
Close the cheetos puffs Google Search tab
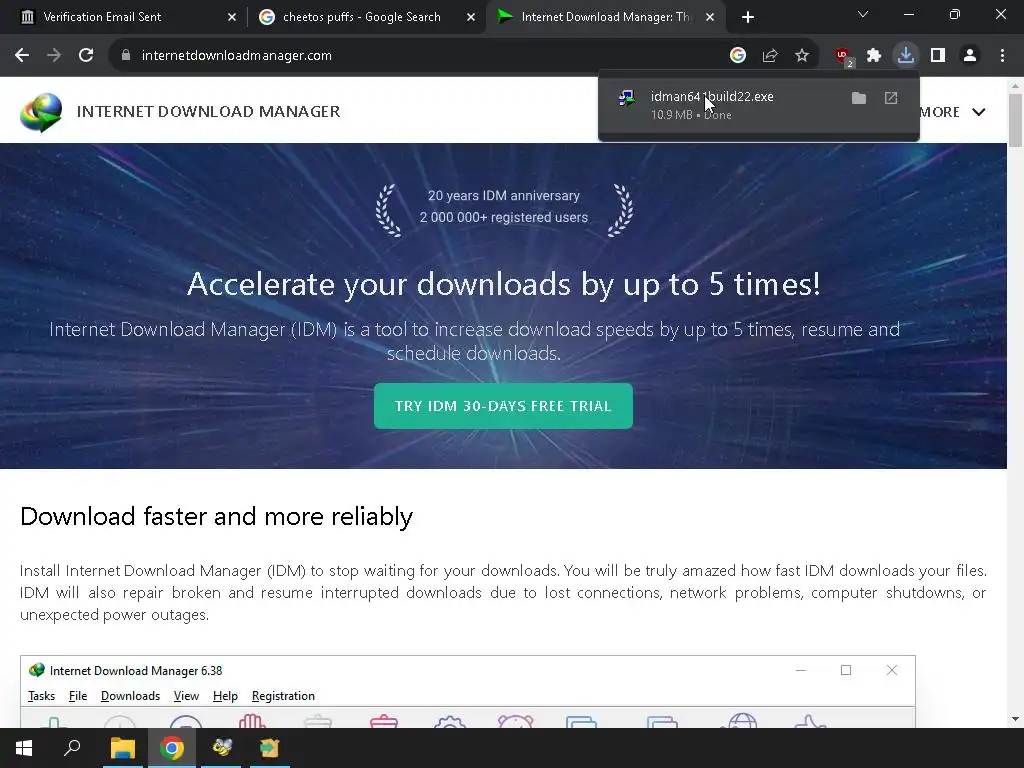[471, 17]
